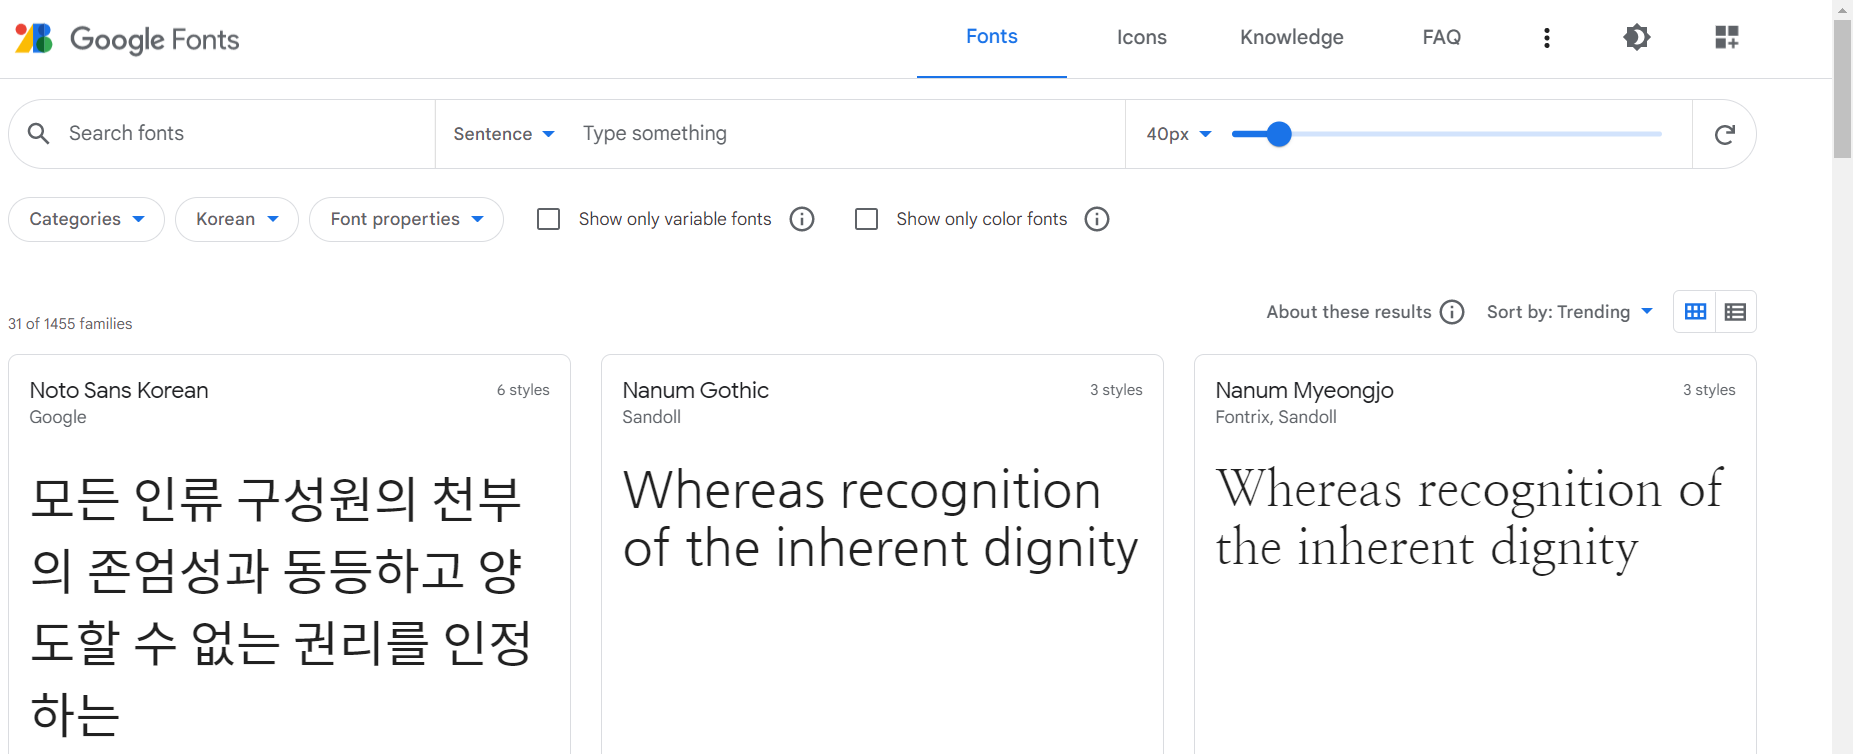1853x754 pixels.
Task: Go to the Fonts tab
Action: 991,37
